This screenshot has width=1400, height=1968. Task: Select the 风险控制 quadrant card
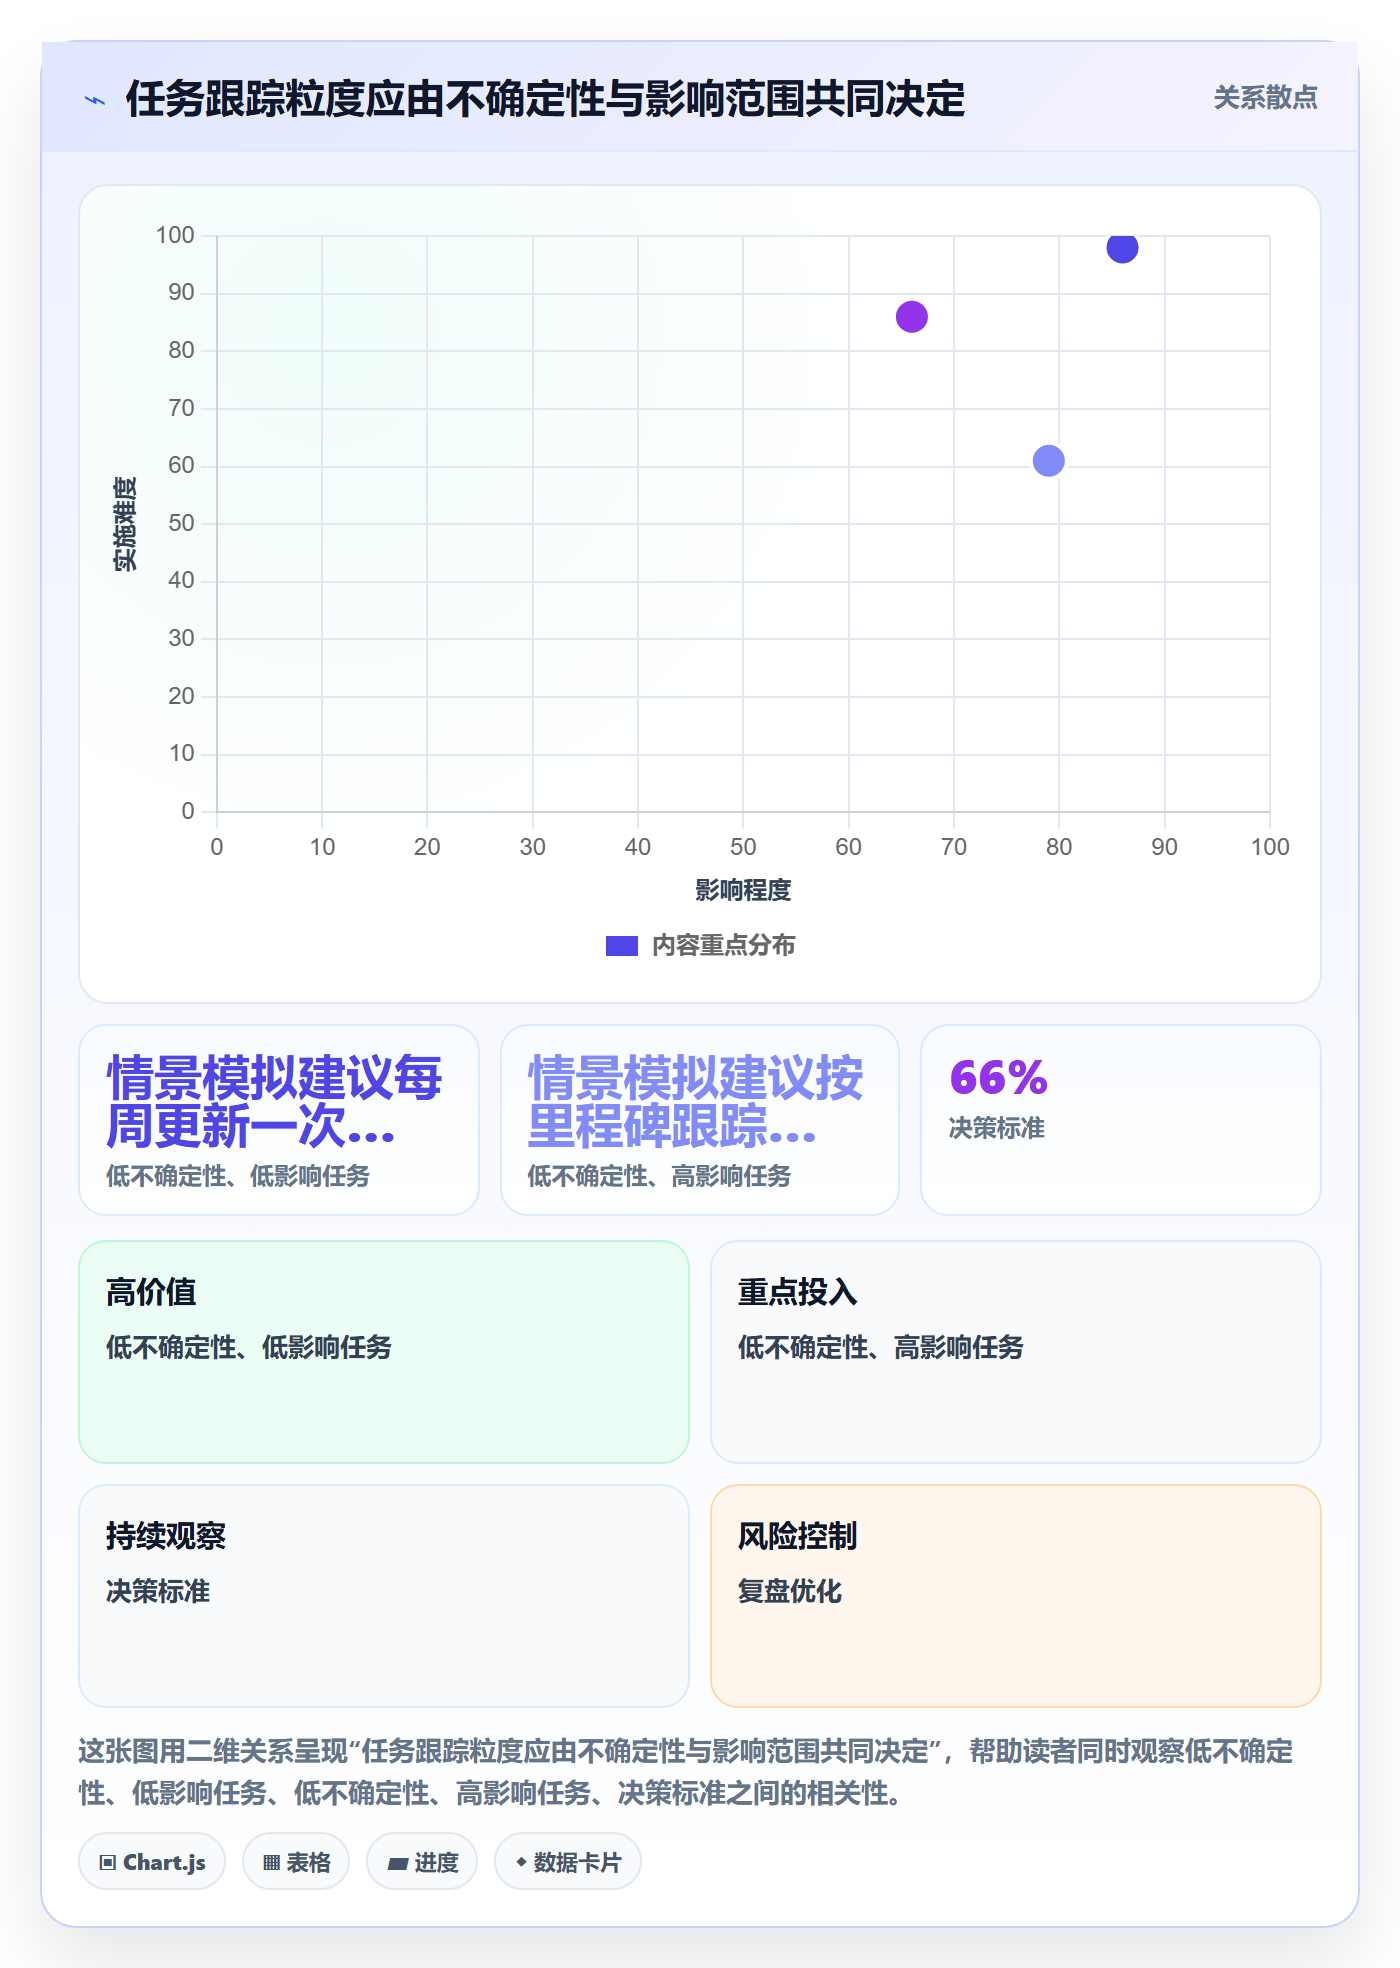(x=1016, y=1596)
